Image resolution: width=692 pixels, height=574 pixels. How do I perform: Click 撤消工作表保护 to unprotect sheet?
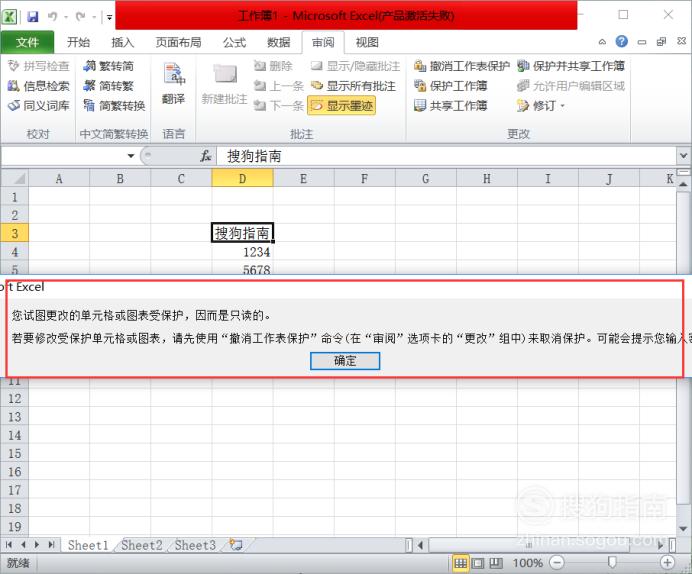[x=462, y=66]
